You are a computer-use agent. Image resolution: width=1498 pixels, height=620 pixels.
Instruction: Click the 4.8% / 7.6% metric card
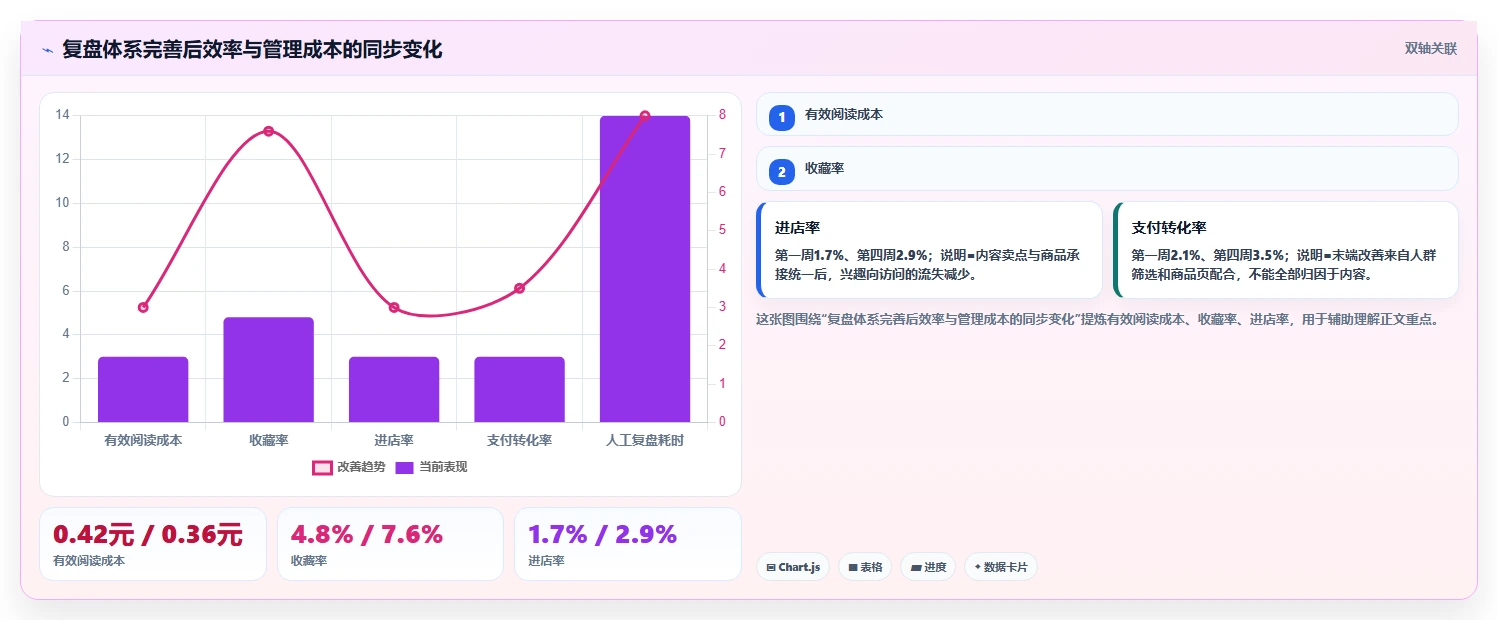pyautogui.click(x=390, y=544)
